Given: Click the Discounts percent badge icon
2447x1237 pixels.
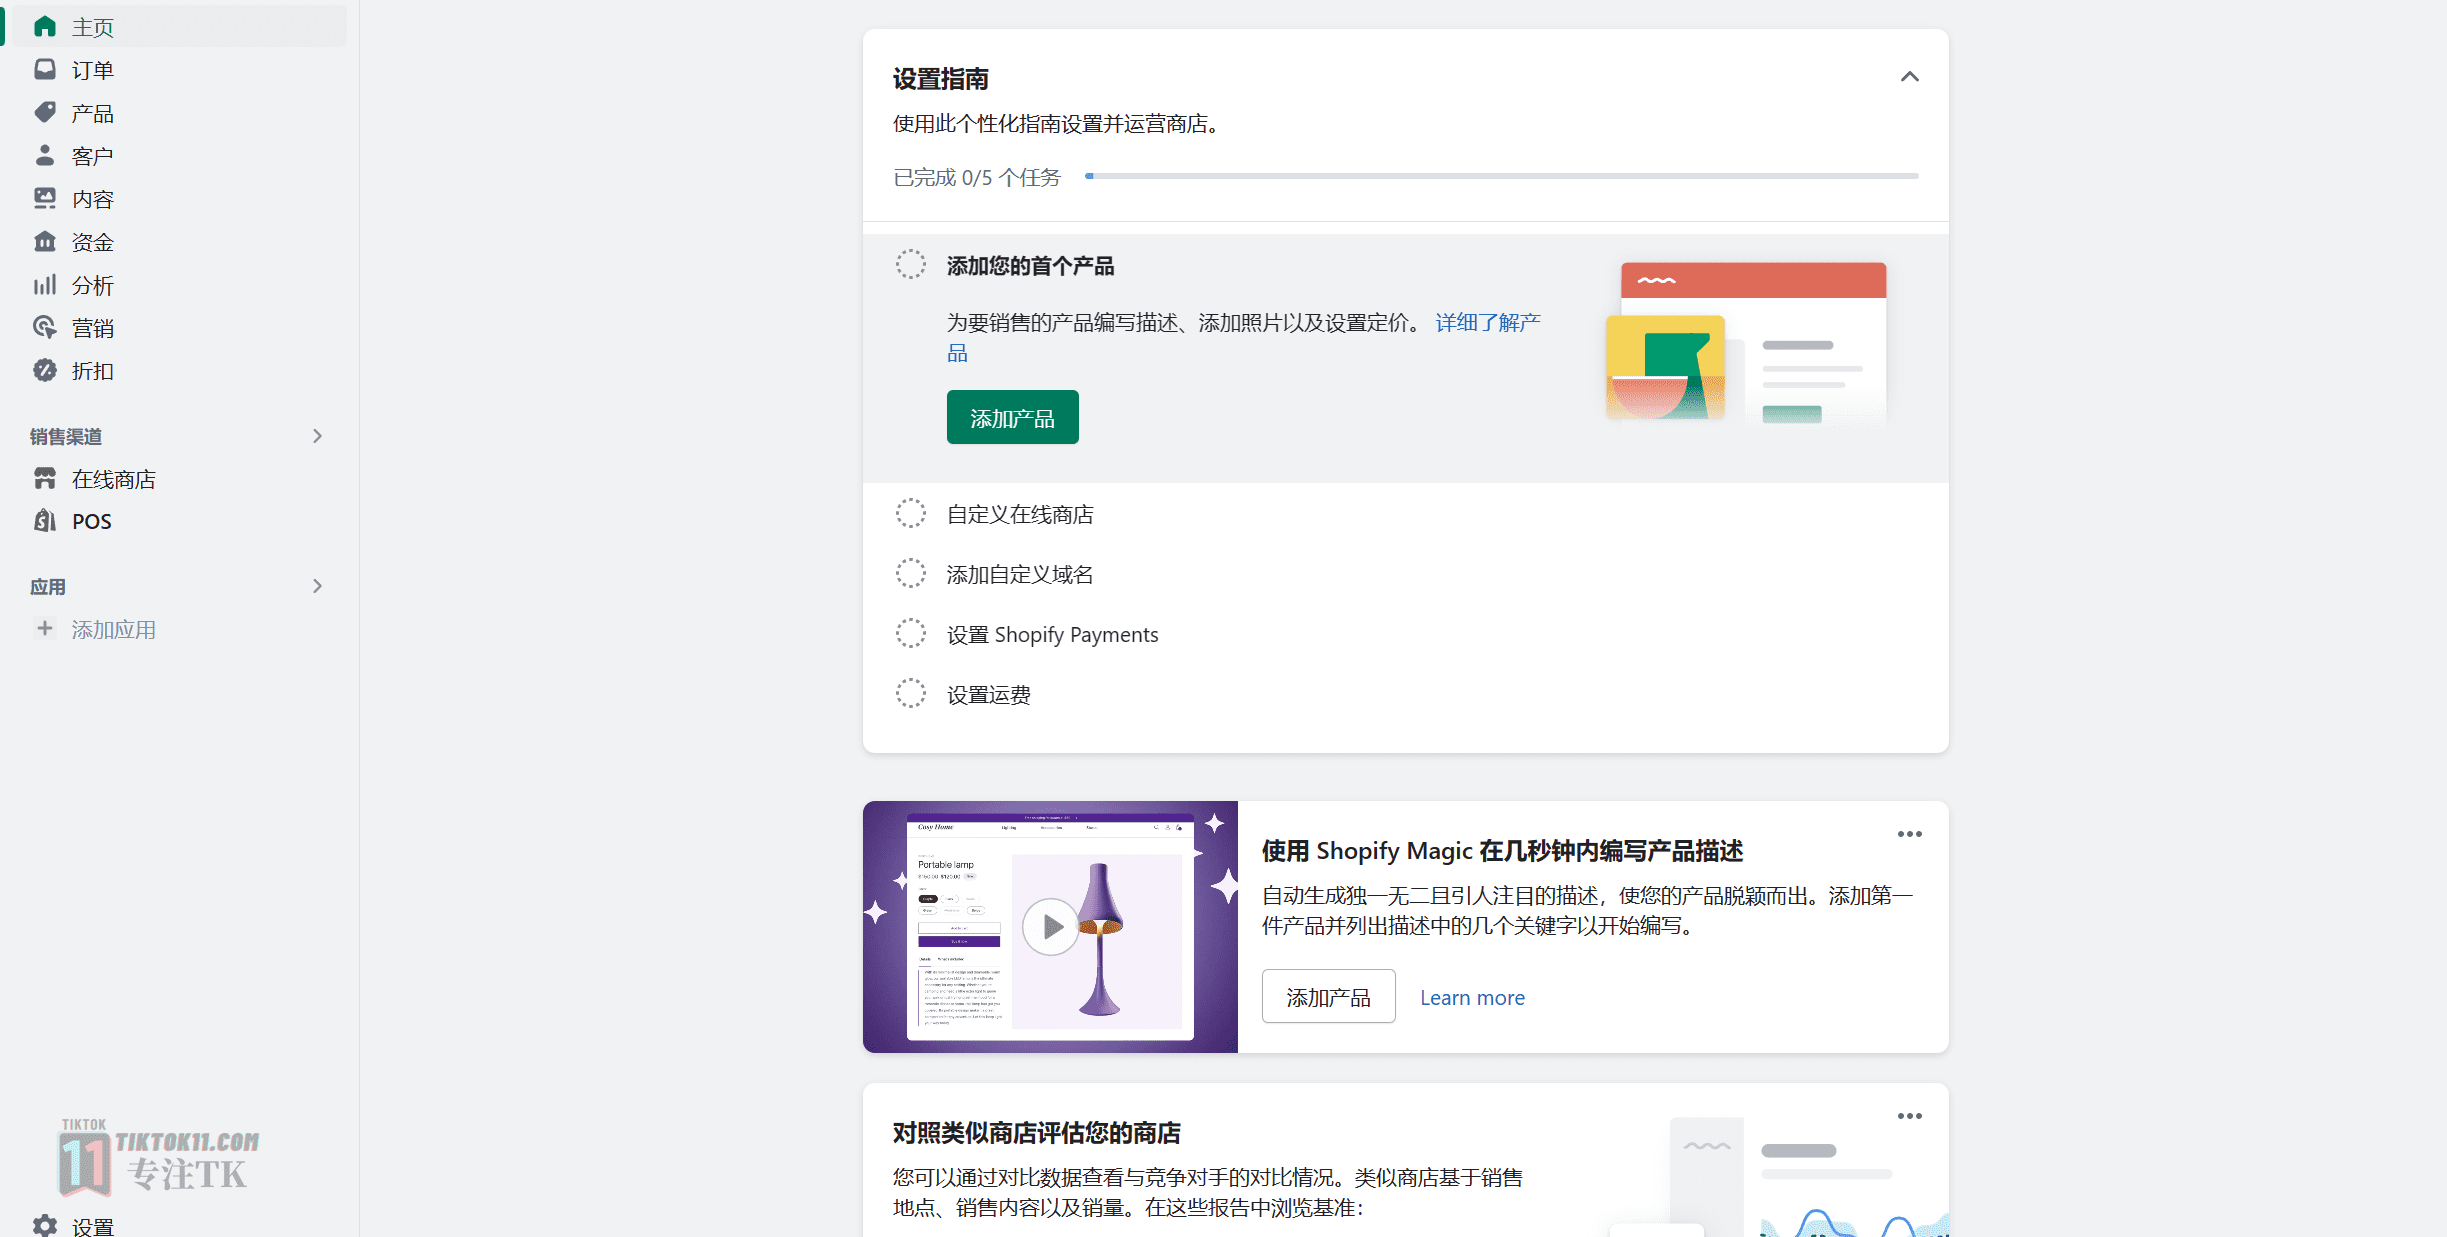Looking at the screenshot, I should point(45,370).
